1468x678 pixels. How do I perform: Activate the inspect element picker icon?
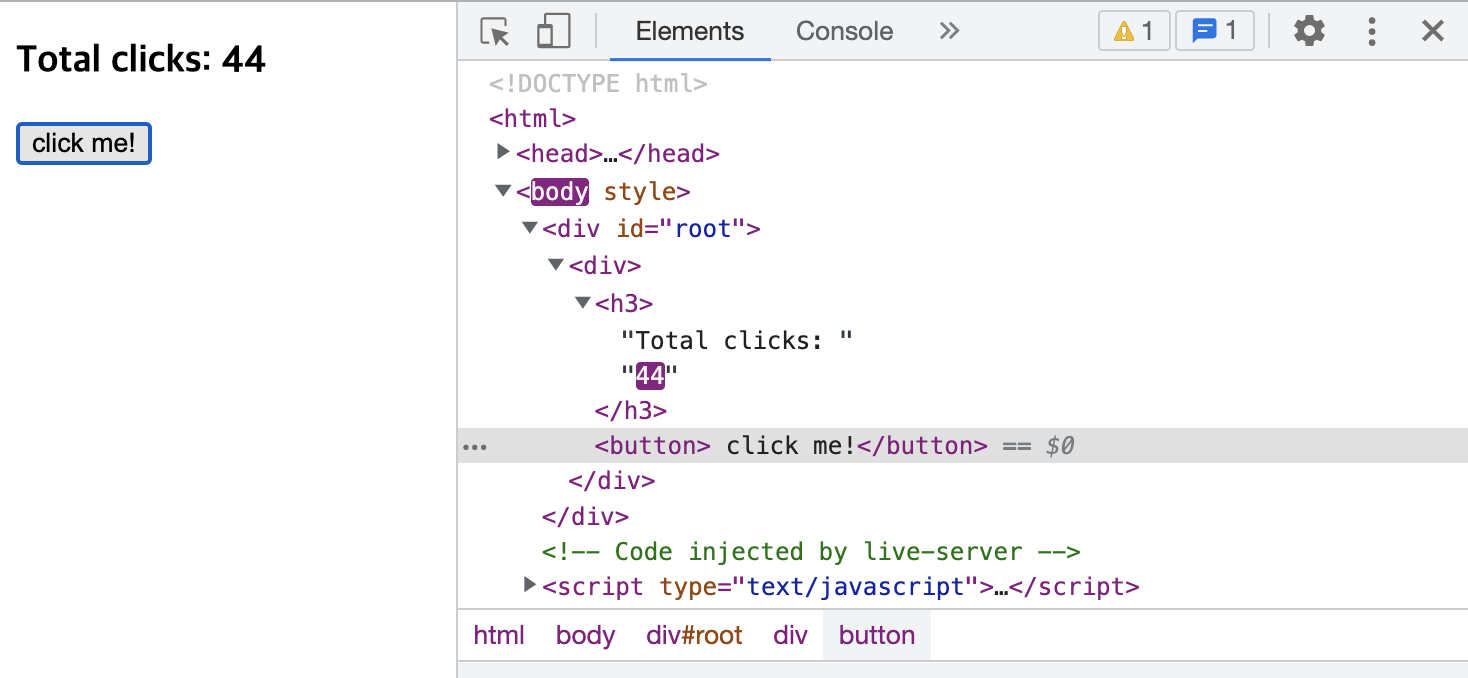tap(495, 31)
